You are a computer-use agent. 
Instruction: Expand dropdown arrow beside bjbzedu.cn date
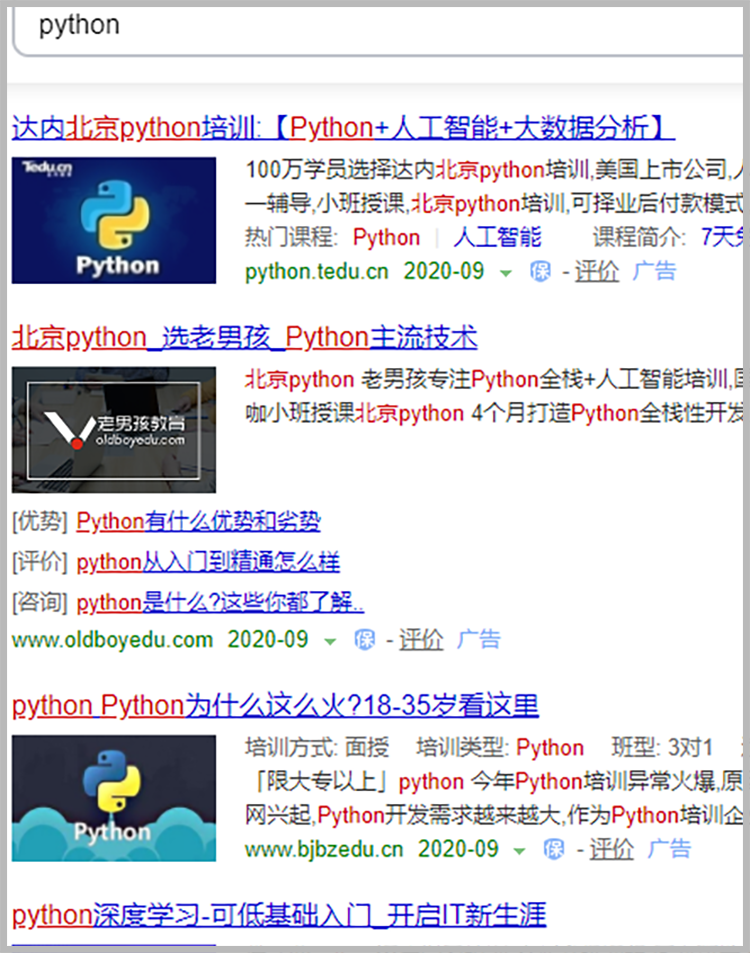[520, 852]
